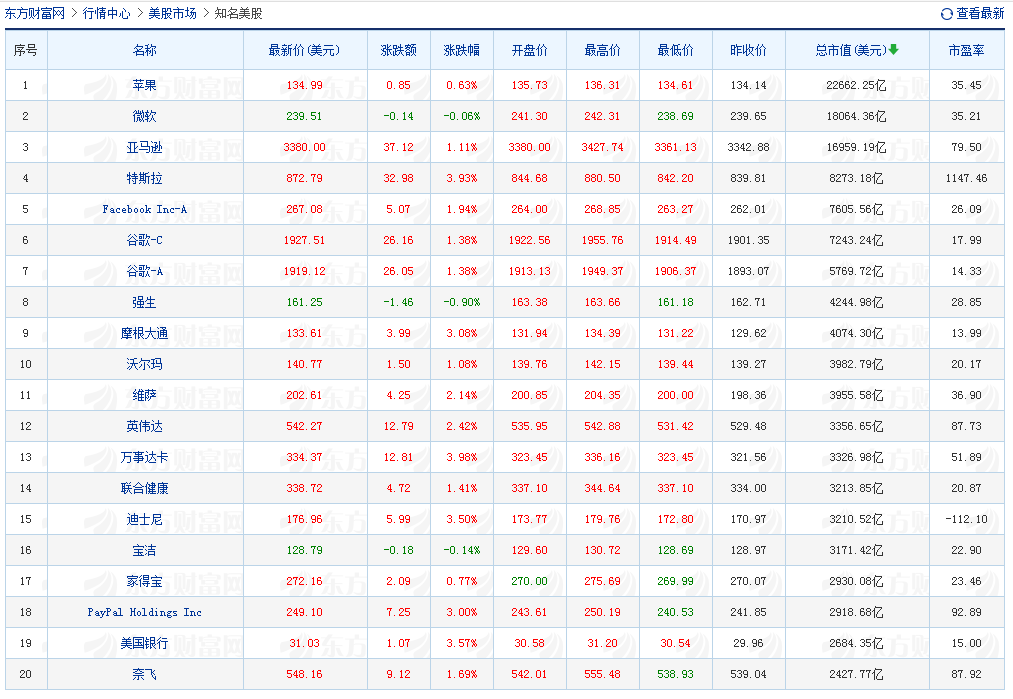This screenshot has width=1013, height=699.
Task: Click 谷歌-C latest price 1927.51
Action: coord(304,240)
